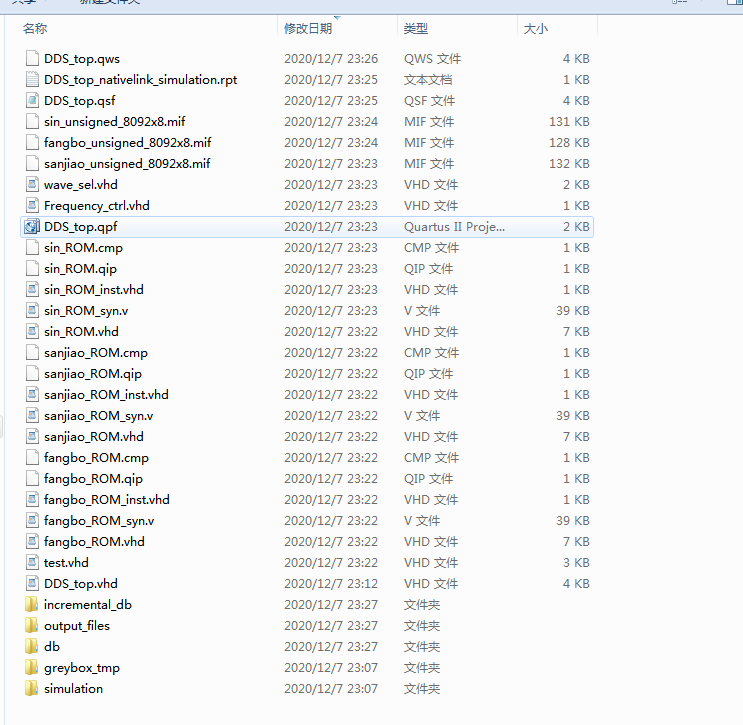The image size is (743, 725).
Task: Select file name fangbo_ROM_syn.v
Action: point(99,520)
